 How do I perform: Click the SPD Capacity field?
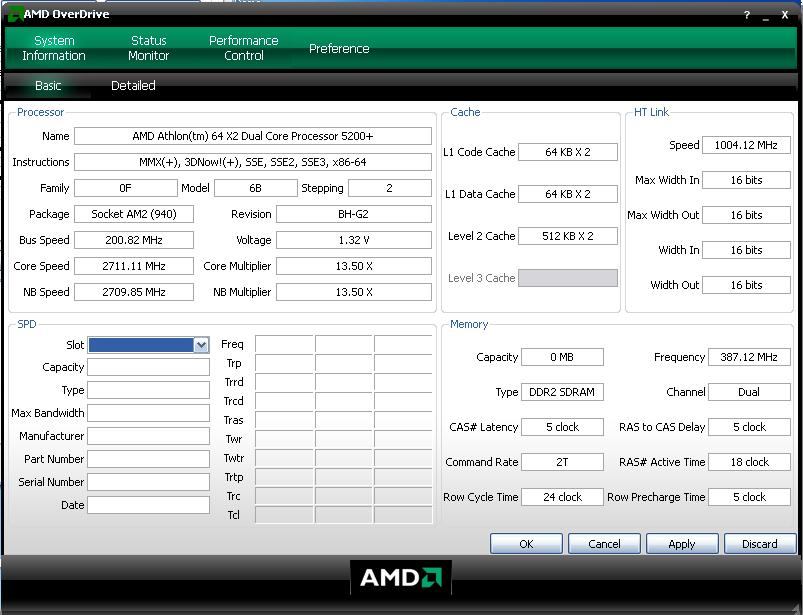tap(149, 367)
